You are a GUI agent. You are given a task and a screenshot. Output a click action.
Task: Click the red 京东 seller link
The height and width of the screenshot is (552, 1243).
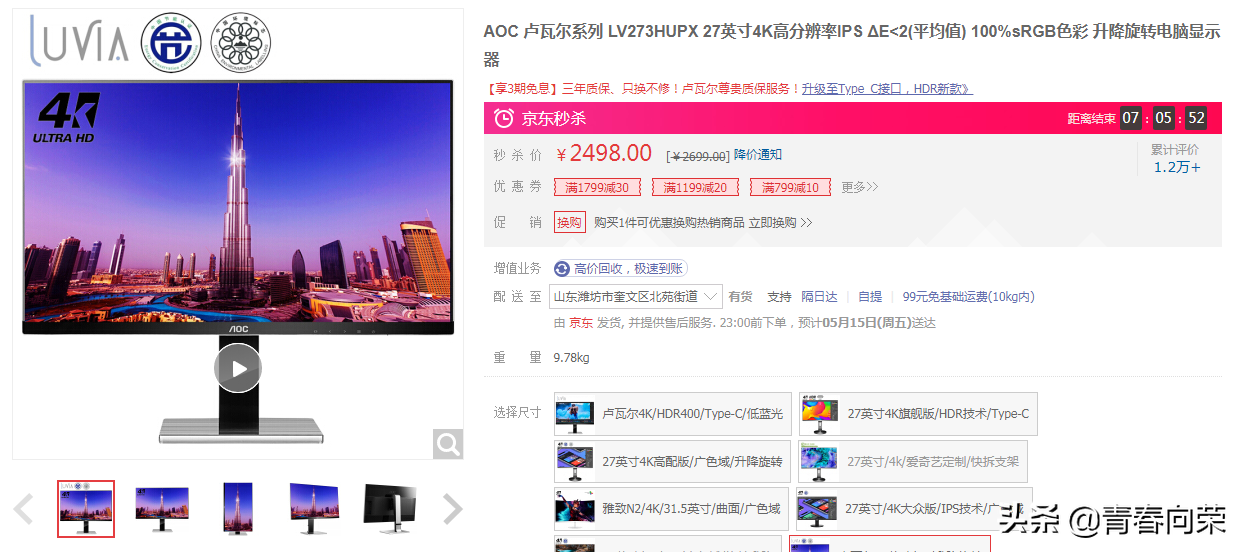(581, 323)
